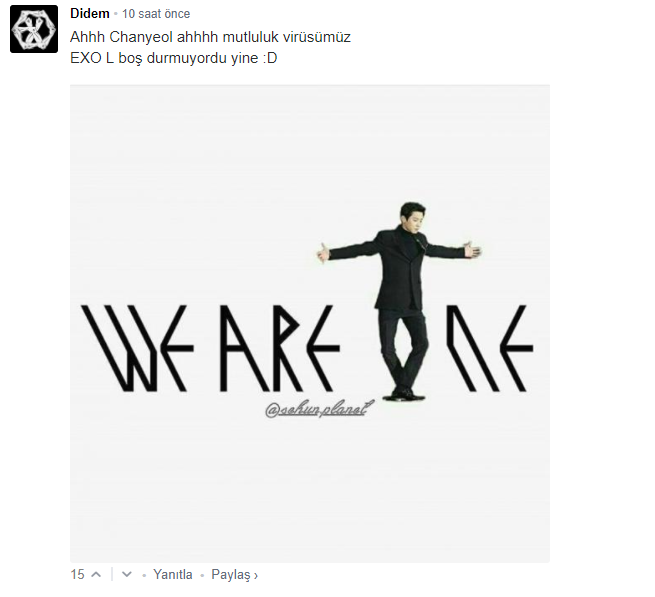655x597 pixels.
Task: Click the stylized "ARE" letters in the image
Action: click(x=280, y=348)
